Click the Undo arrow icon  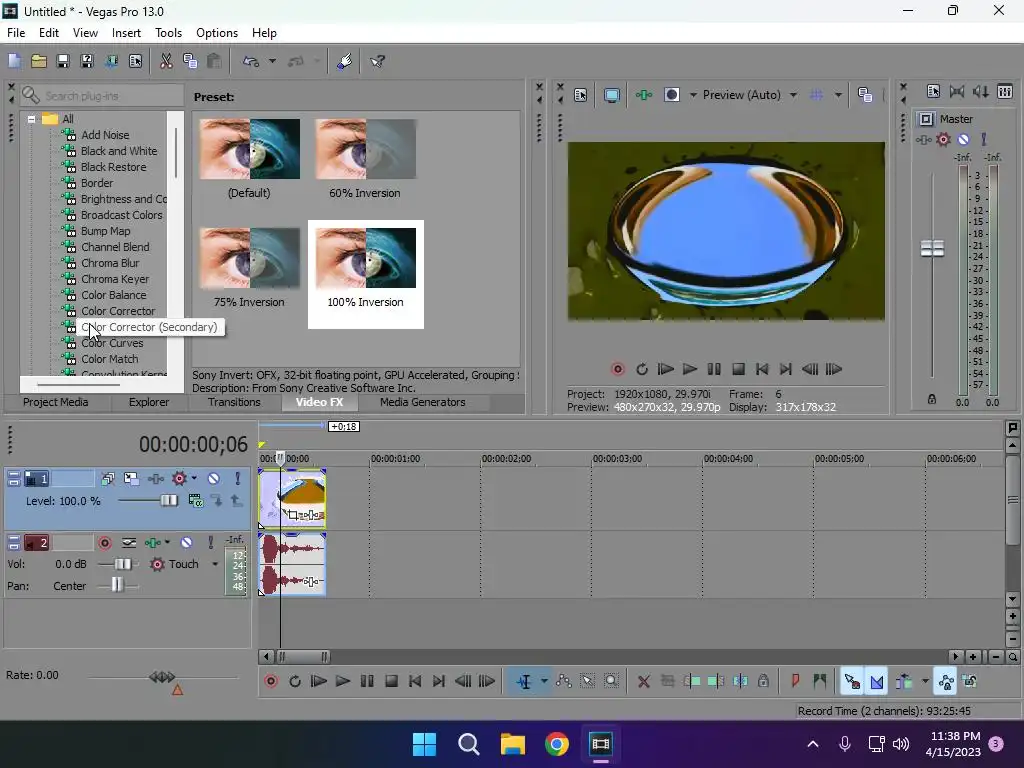point(251,61)
